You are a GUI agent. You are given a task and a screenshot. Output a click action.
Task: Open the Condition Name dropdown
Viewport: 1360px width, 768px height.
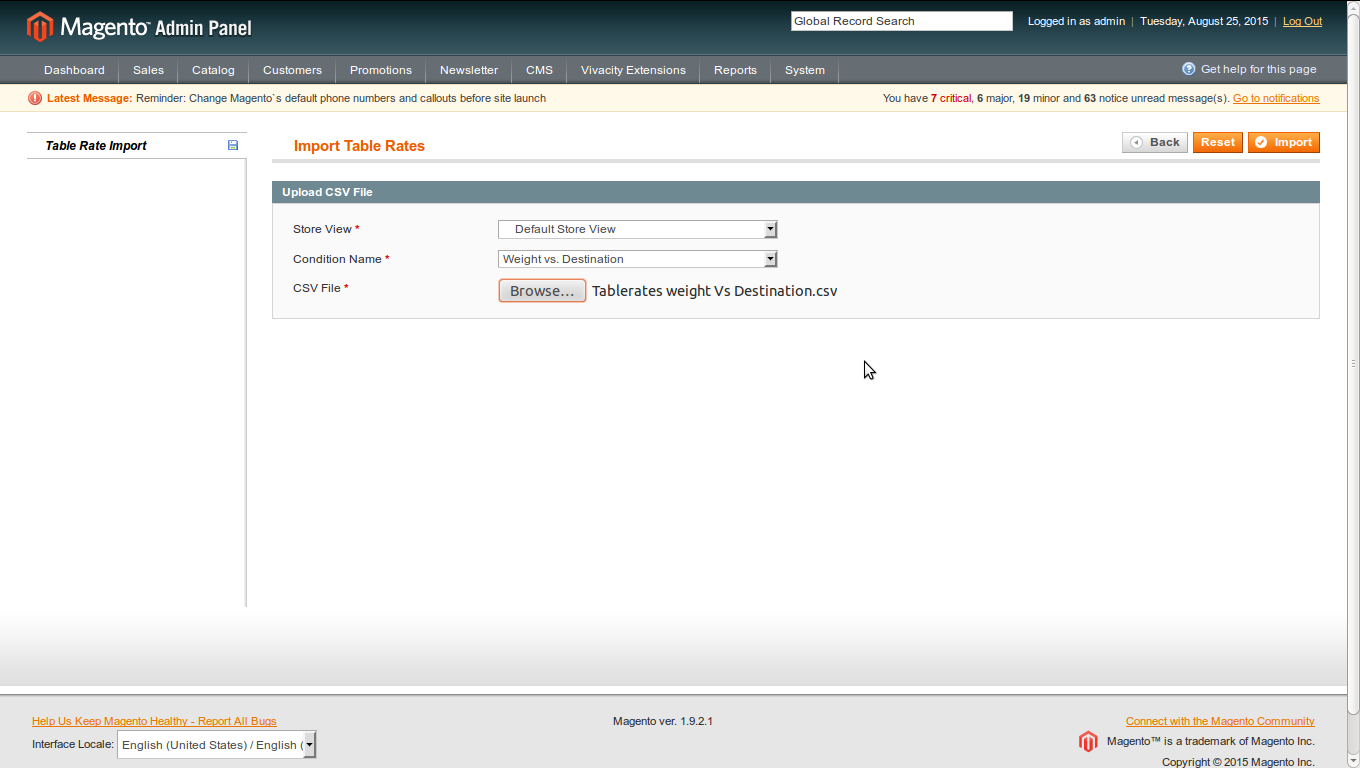[638, 259]
